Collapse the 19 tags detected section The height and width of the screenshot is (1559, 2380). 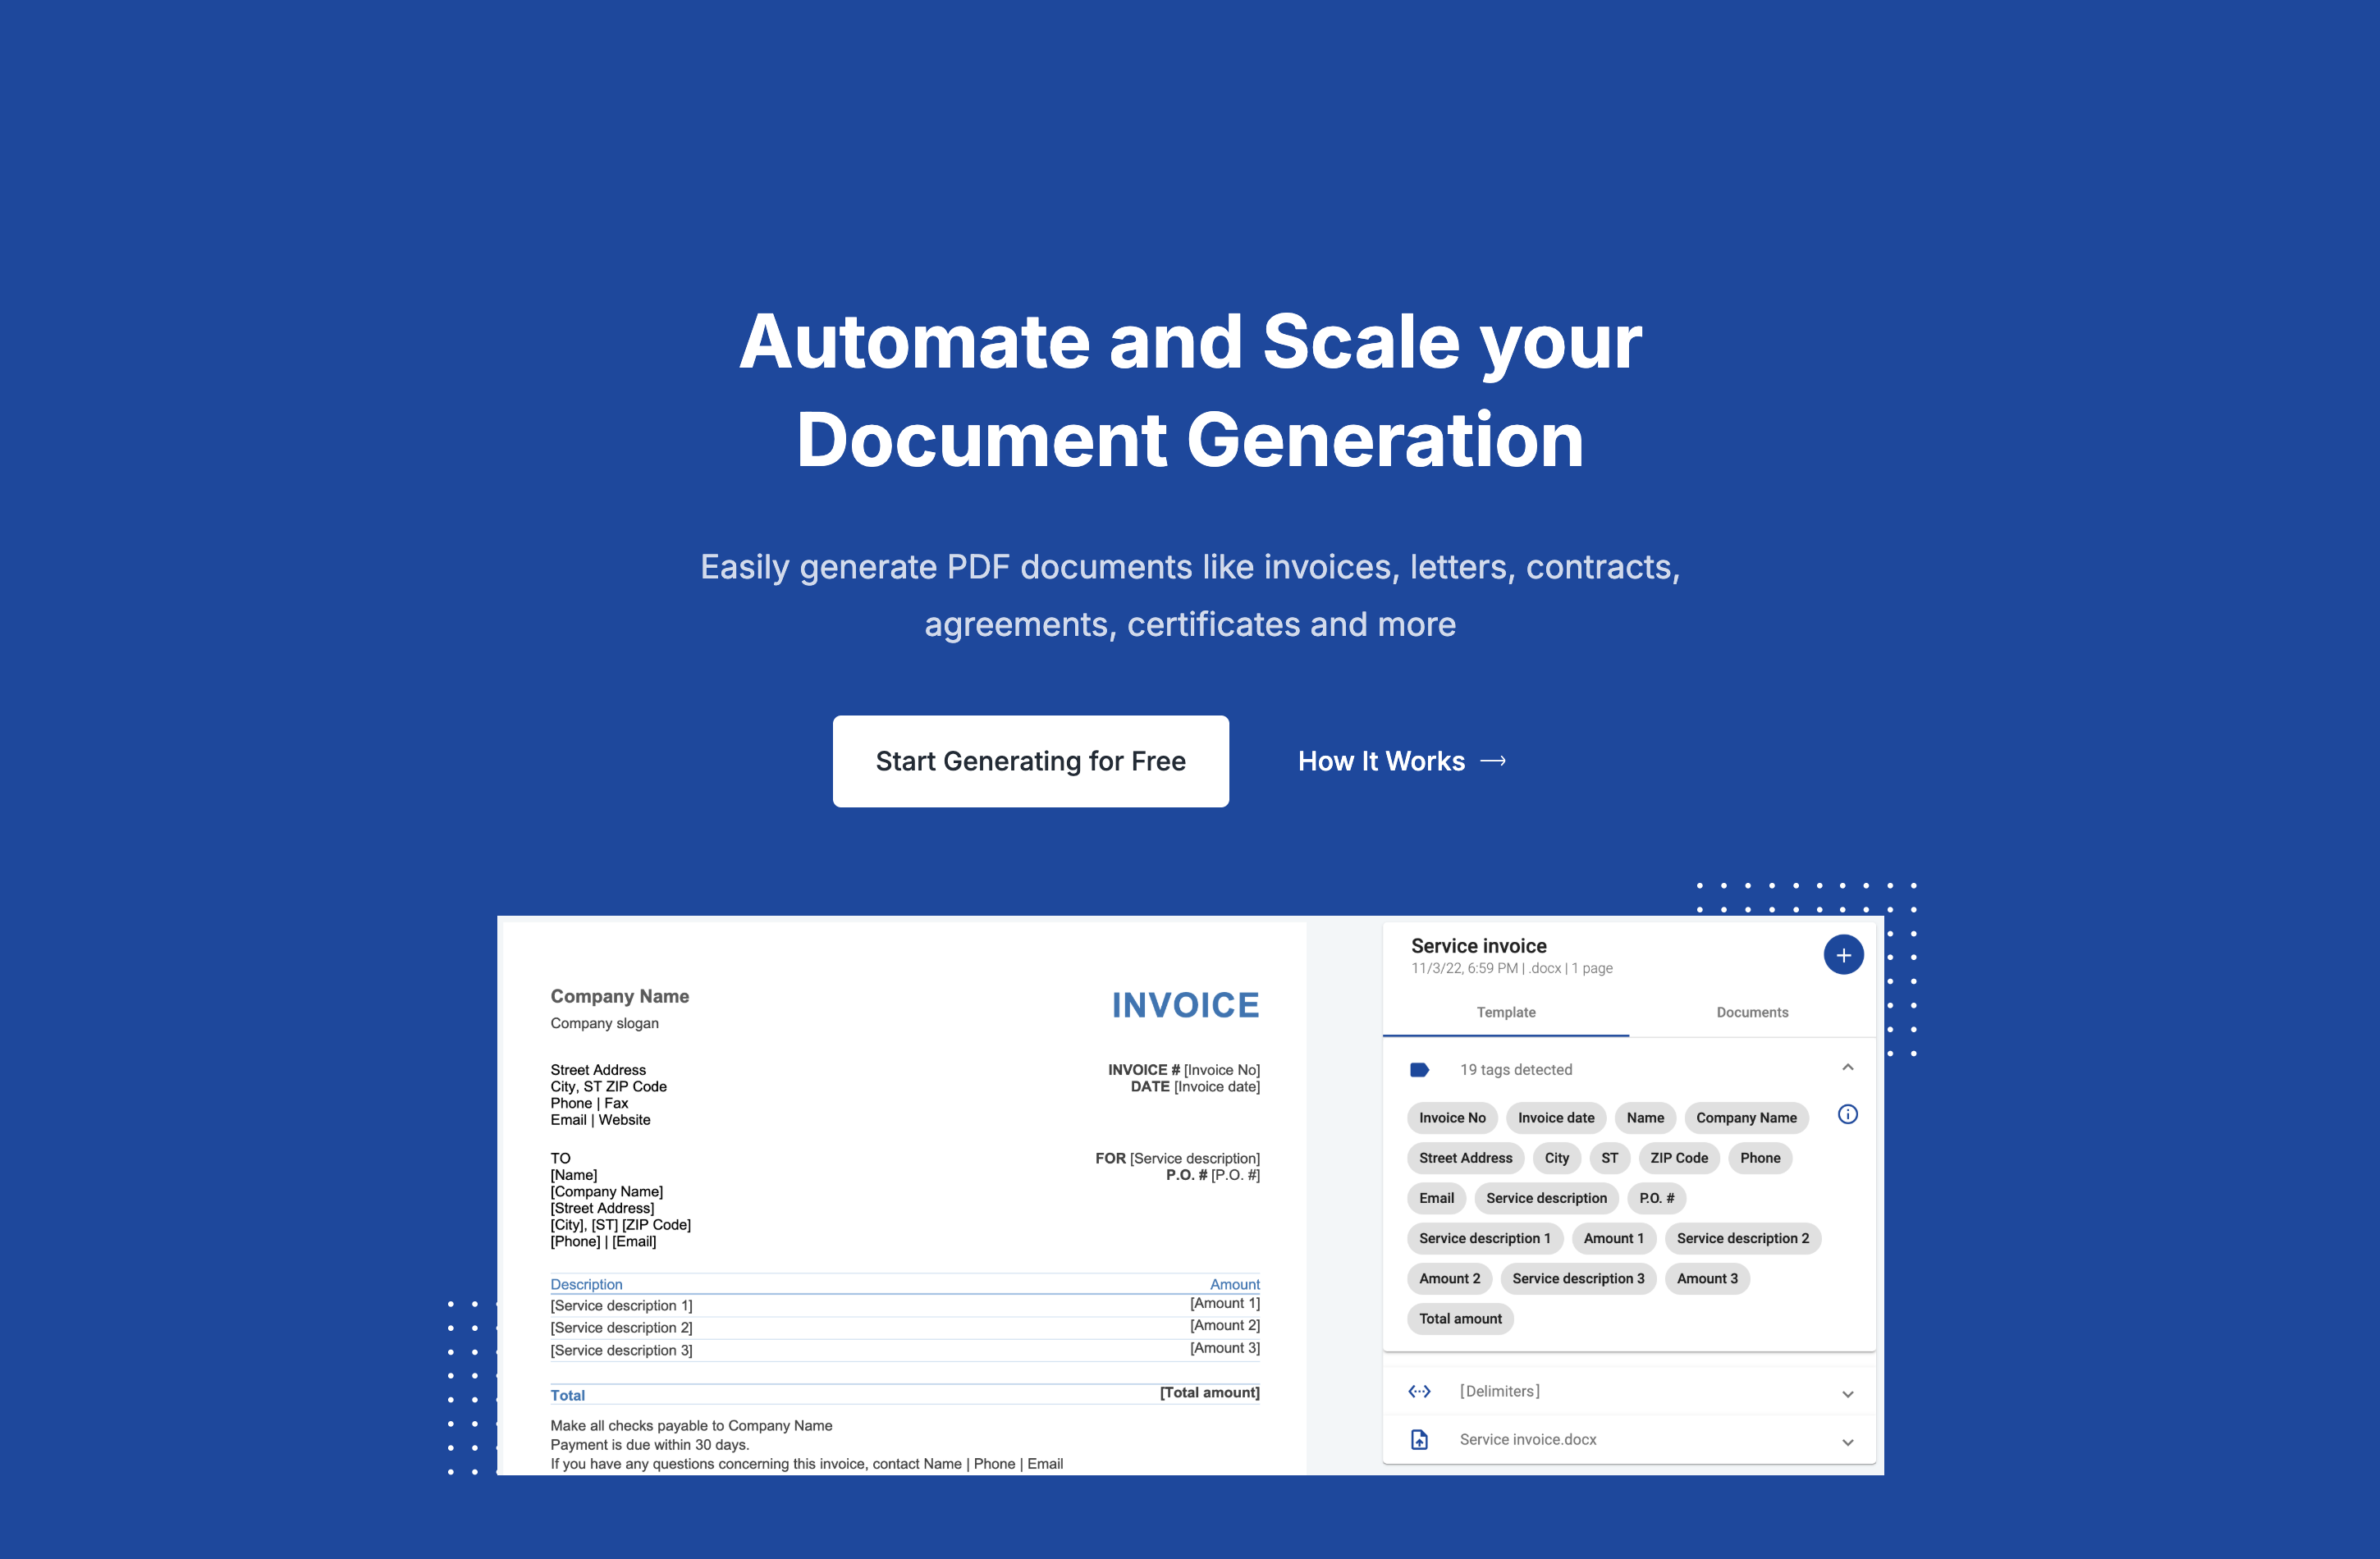(1847, 1068)
